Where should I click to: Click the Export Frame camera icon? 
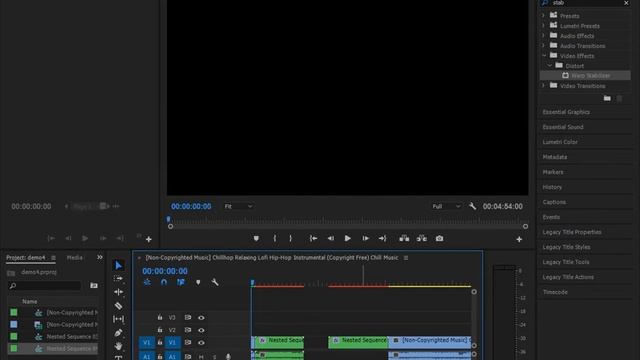point(439,238)
